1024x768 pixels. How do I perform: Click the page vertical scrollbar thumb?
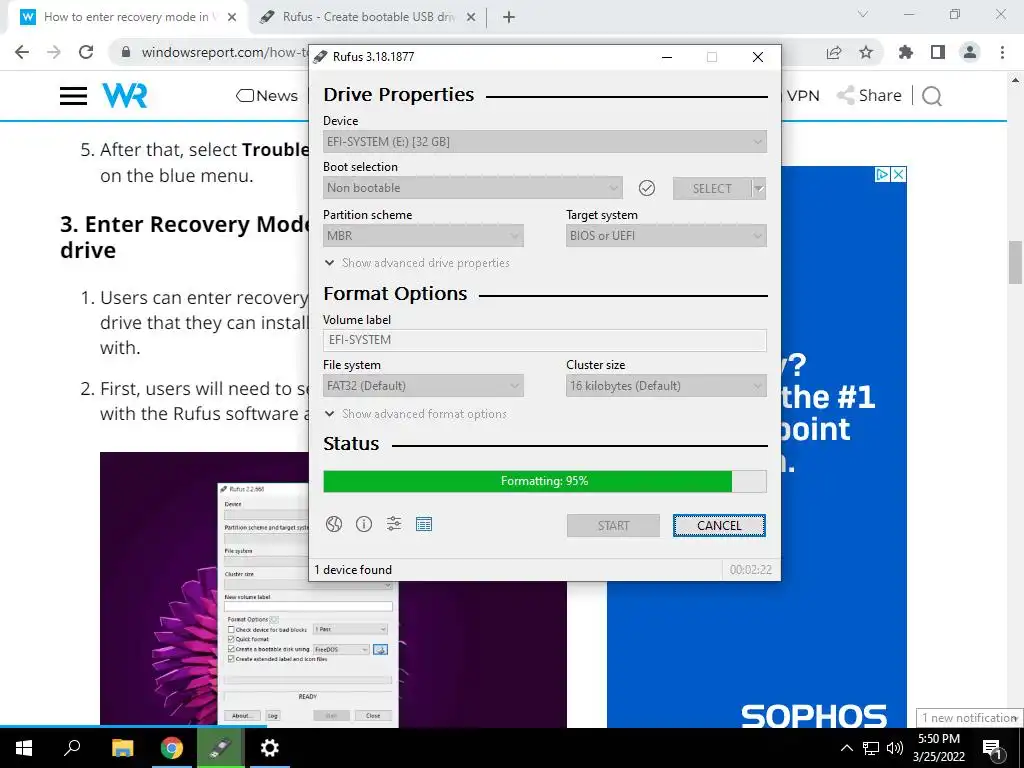1015,262
